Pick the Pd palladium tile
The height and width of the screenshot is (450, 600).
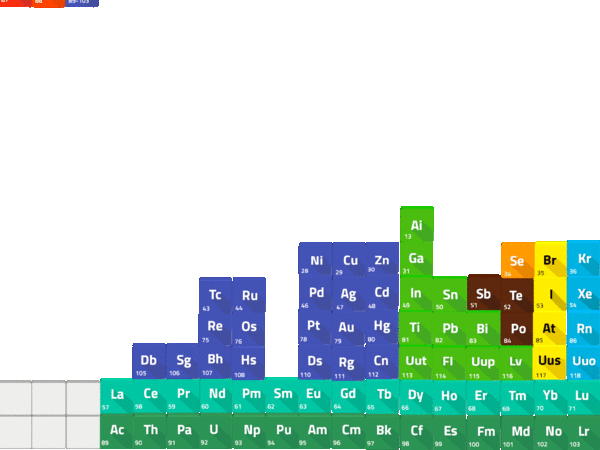click(315, 293)
